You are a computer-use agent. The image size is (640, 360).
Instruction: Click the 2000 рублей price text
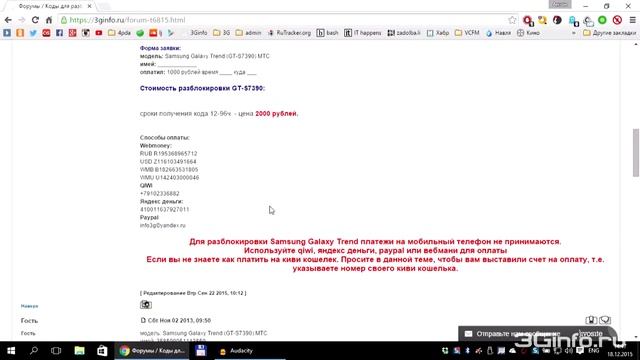[276, 113]
